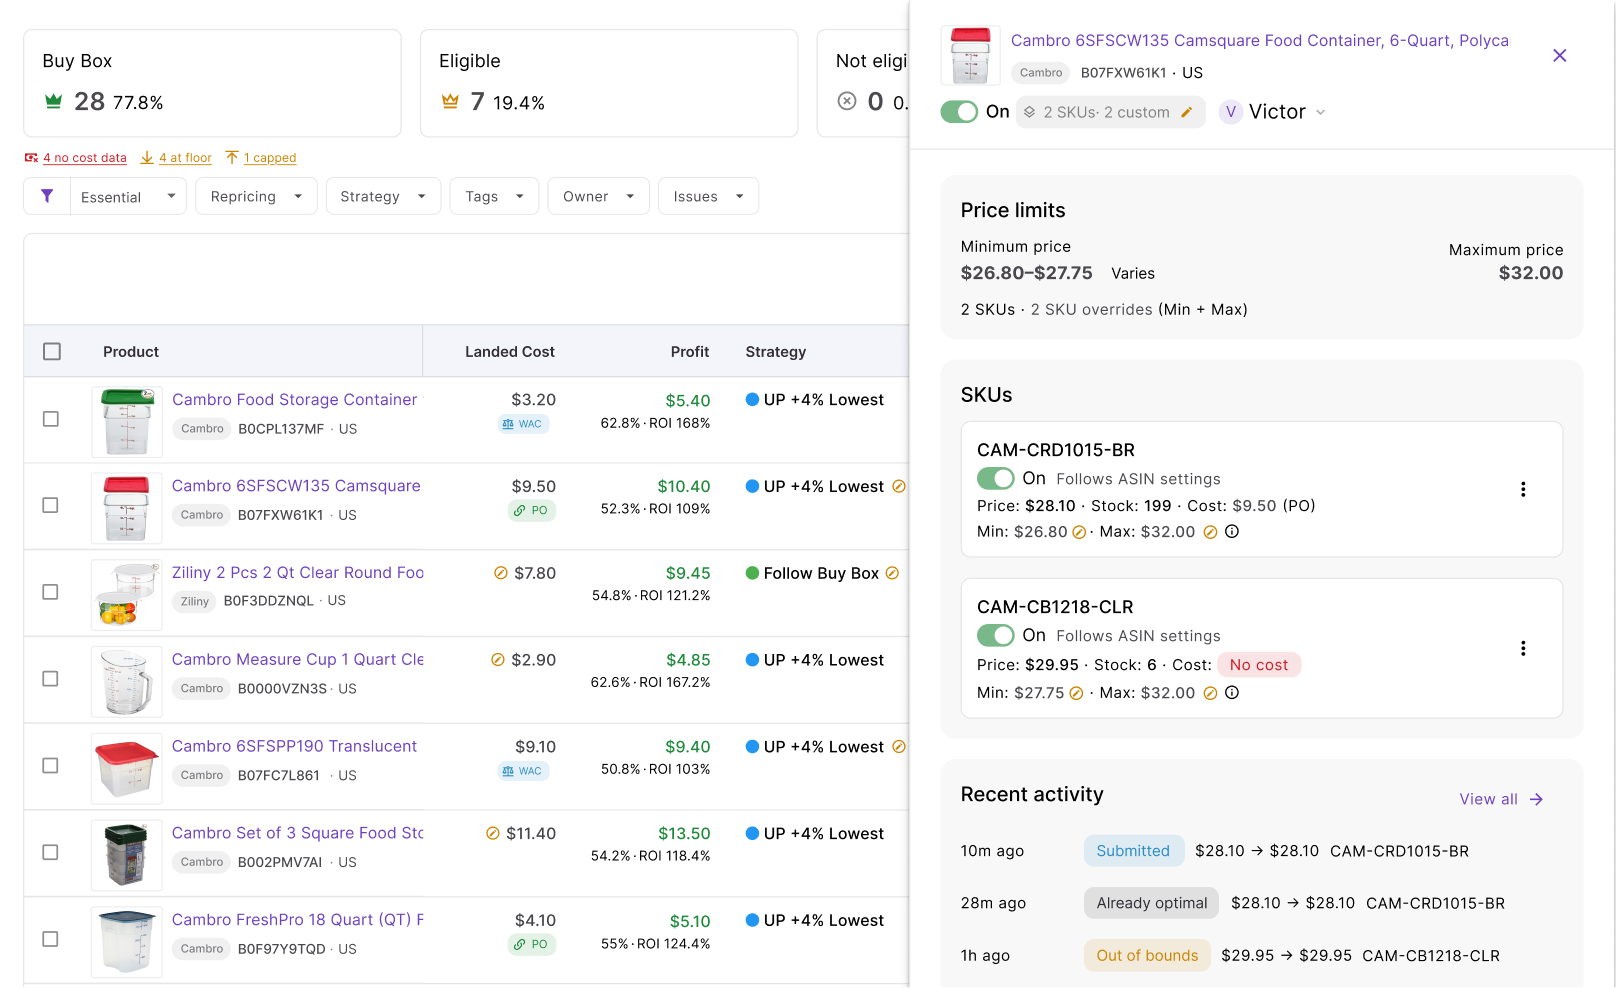Image resolution: width=1616 pixels, height=988 pixels.
Task: Click the arrow icon next to View all
Action: 1536,799
